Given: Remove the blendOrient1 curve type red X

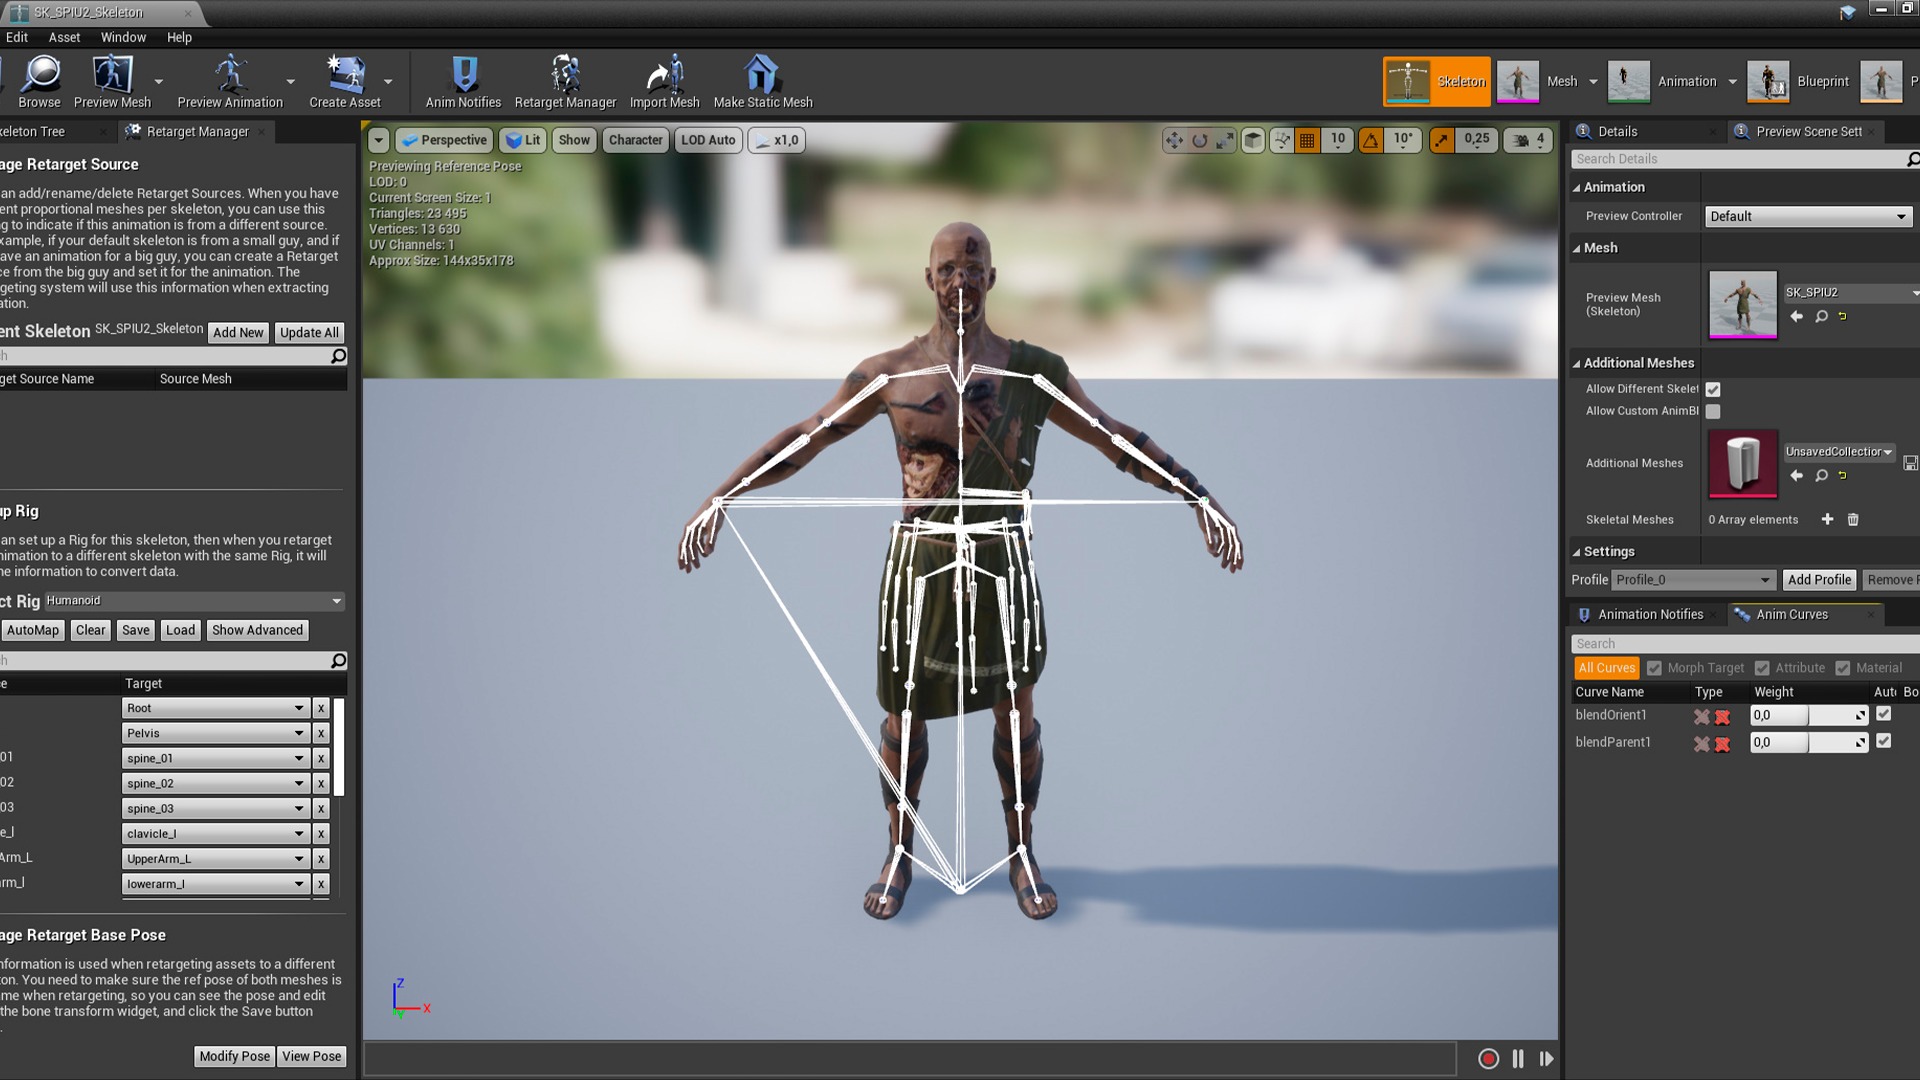Looking at the screenshot, I should (x=1722, y=716).
